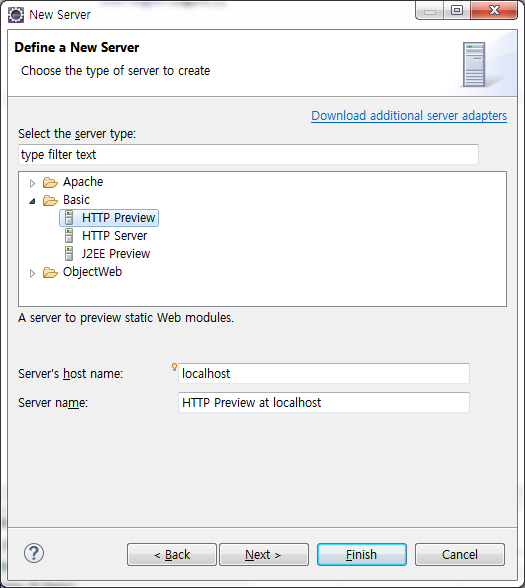Click the HTTP Preview server icon
Screen dimensions: 525x588
tap(69, 218)
